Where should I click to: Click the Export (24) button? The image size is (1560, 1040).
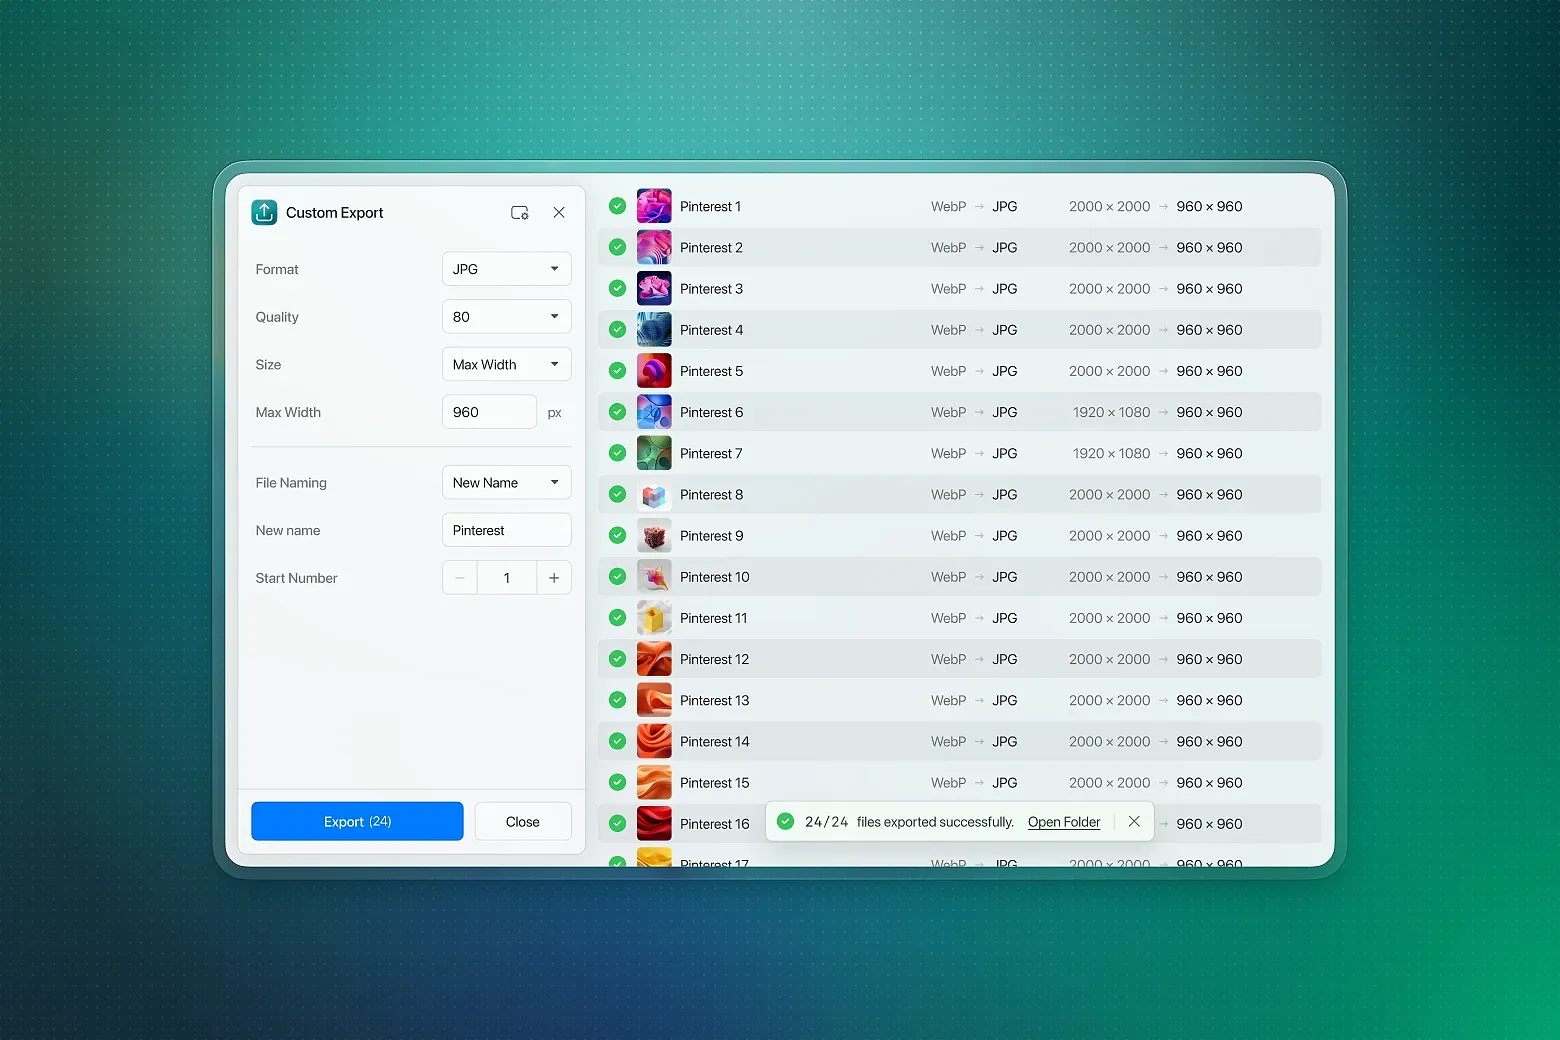click(357, 821)
